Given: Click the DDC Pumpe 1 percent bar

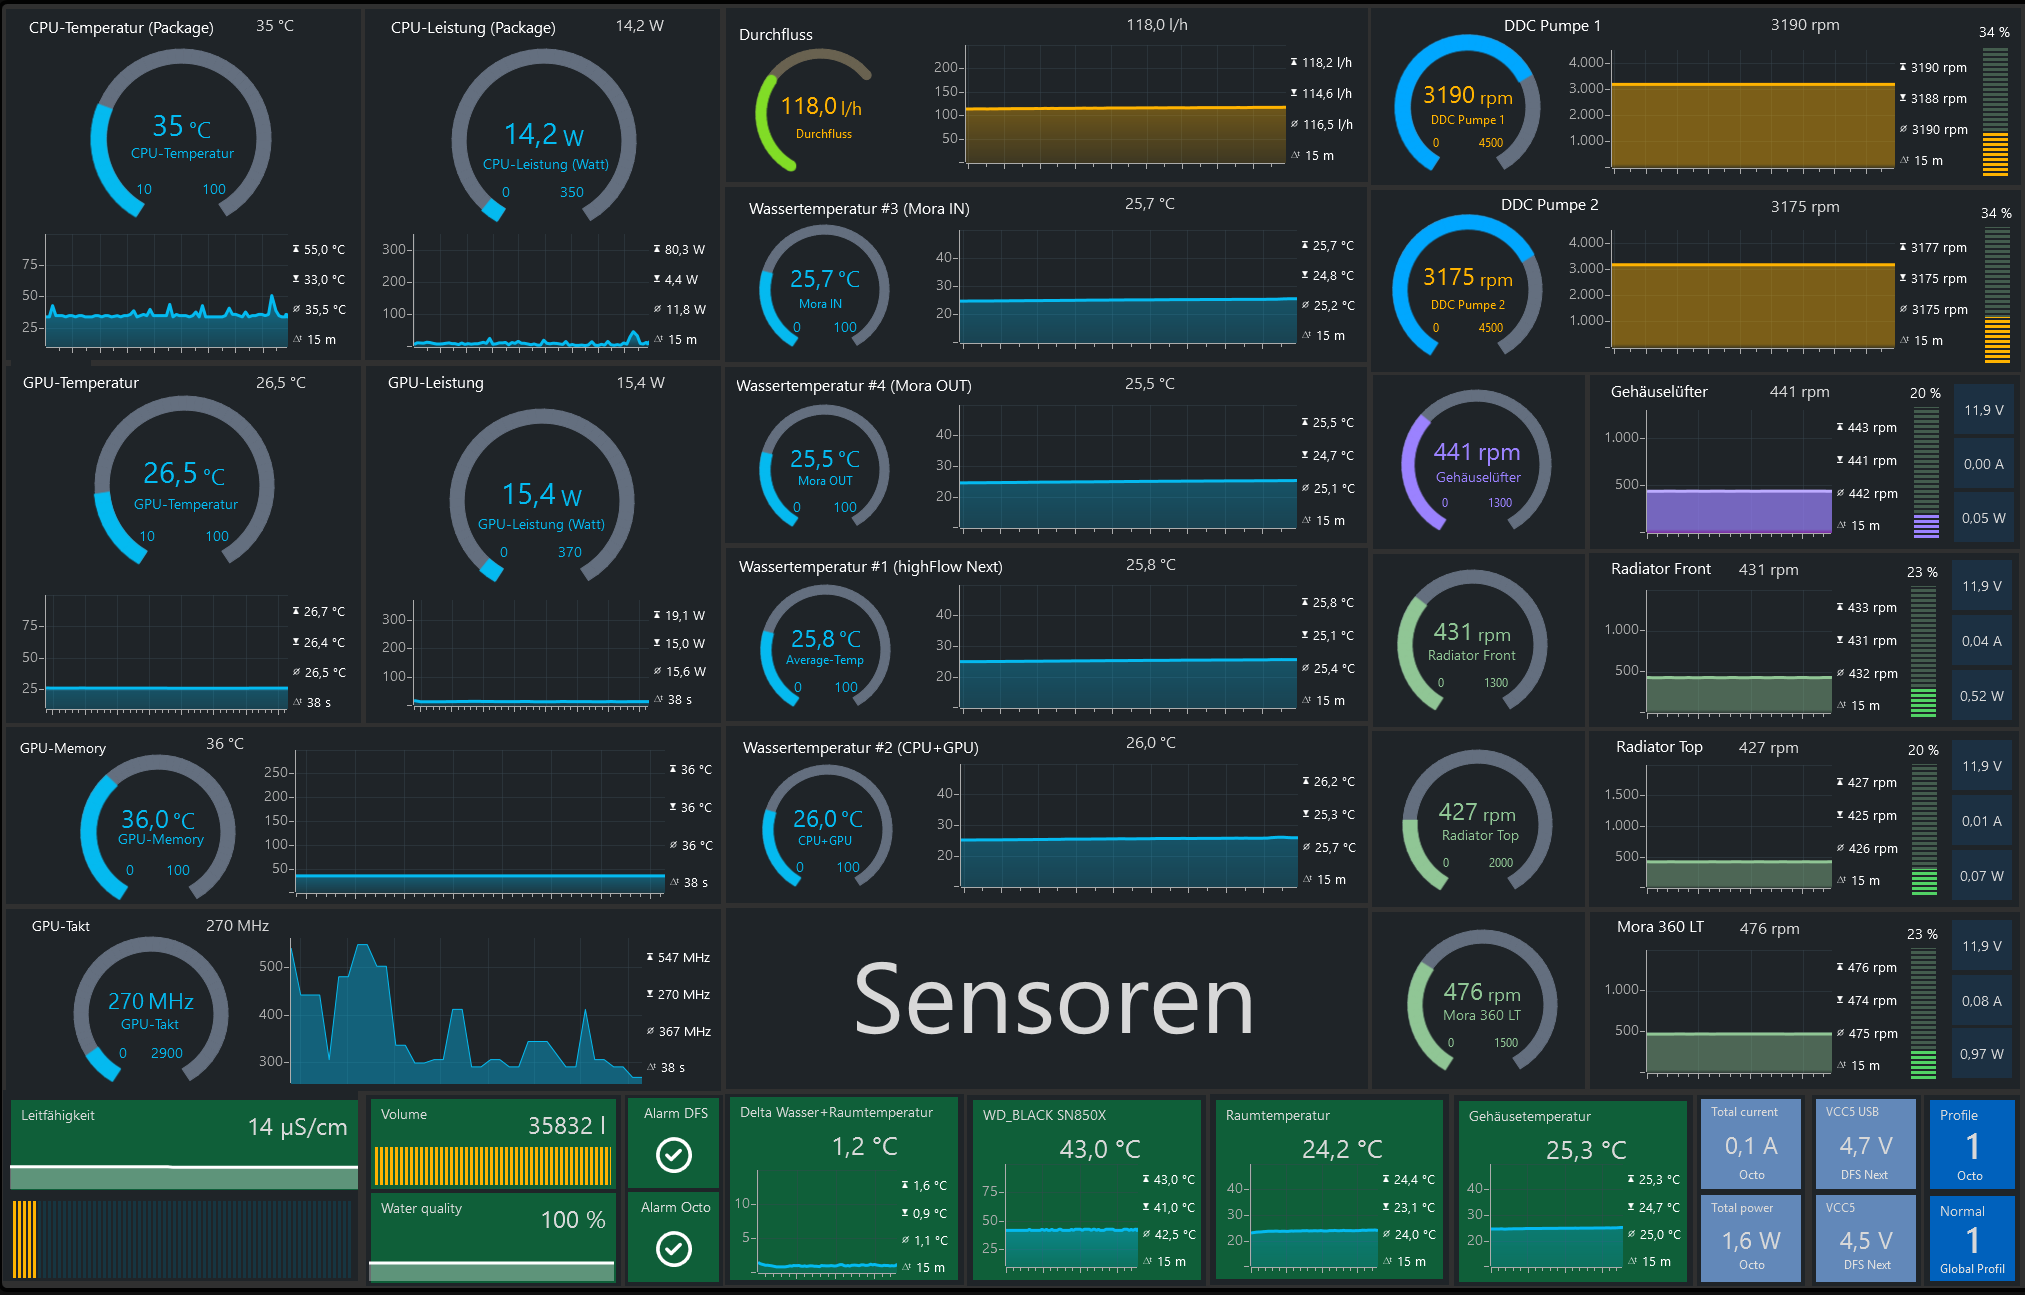Looking at the screenshot, I should (1994, 112).
